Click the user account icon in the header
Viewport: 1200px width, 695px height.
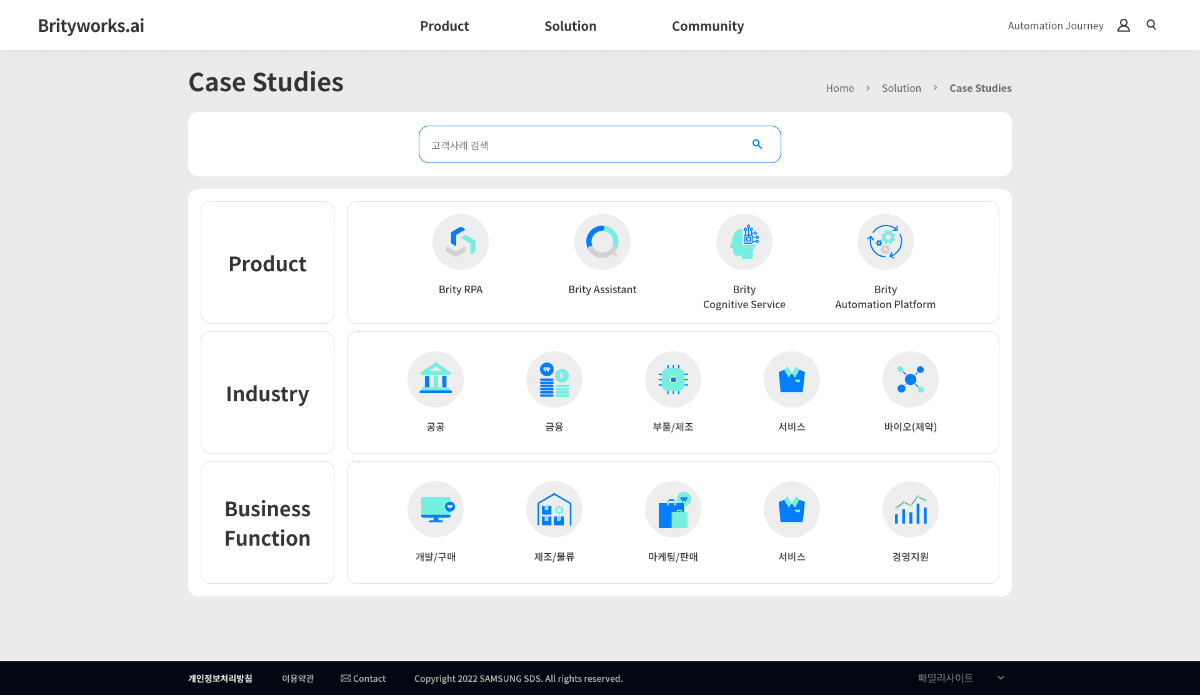tap(1123, 25)
